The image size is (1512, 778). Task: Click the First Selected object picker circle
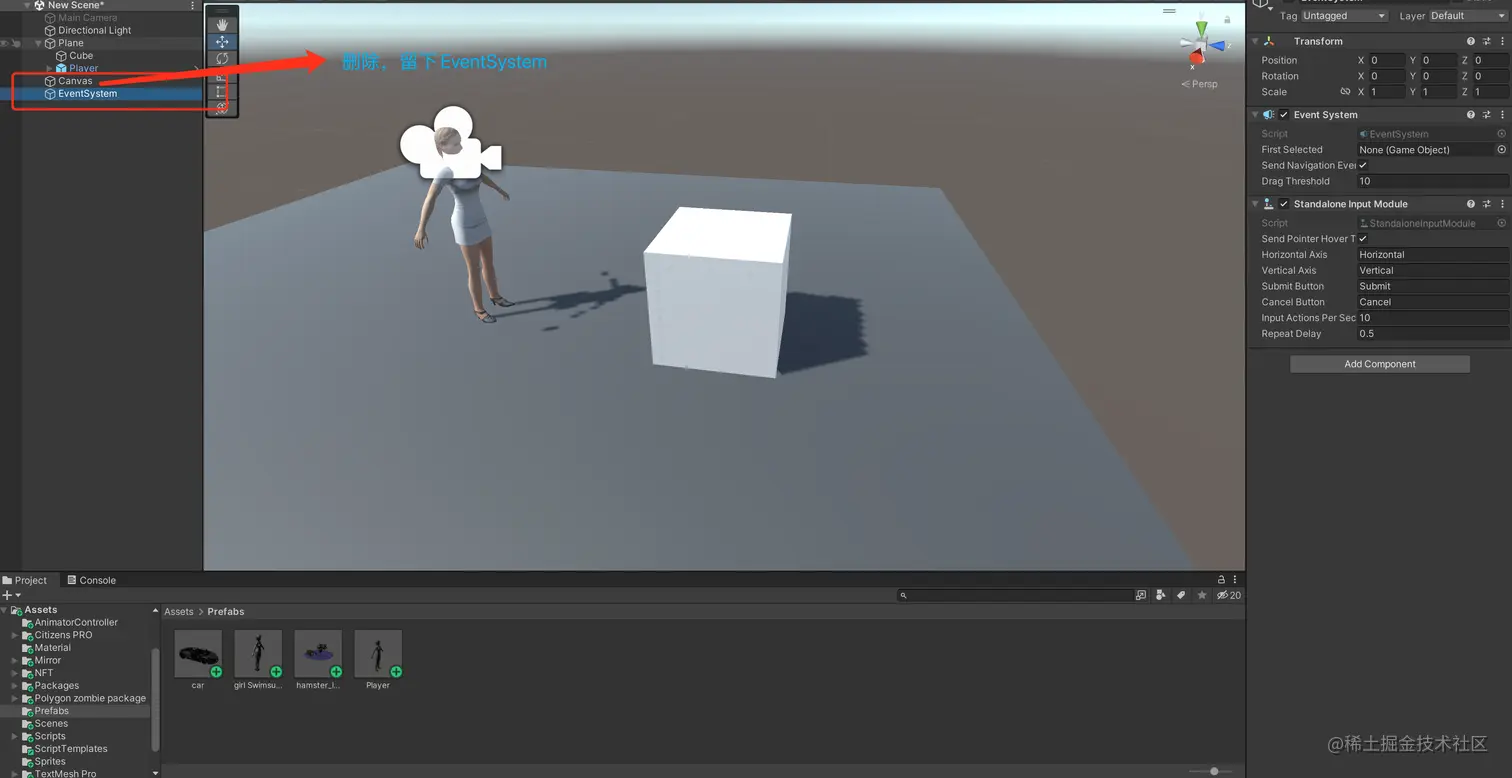click(1501, 149)
